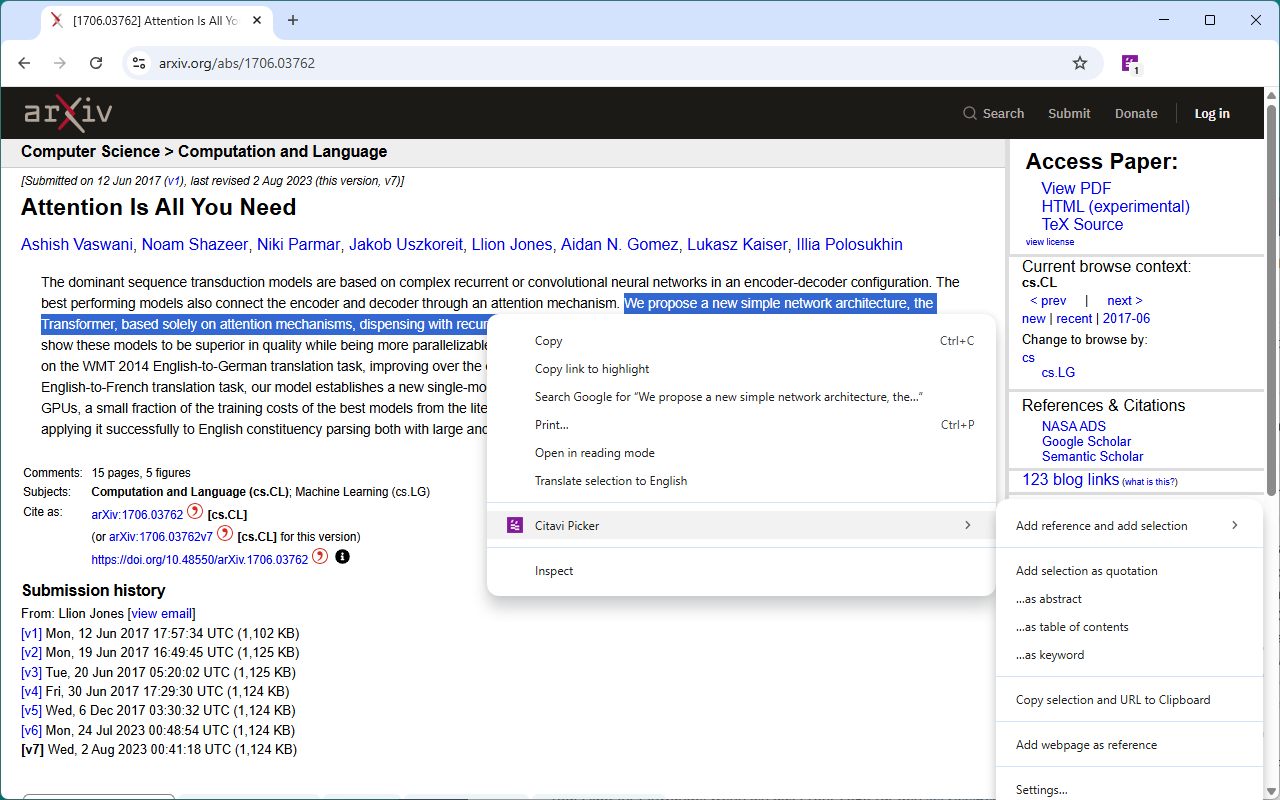Screen dimensions: 1280x800
Task: Select Add selection as quotation
Action: tap(1130, 571)
